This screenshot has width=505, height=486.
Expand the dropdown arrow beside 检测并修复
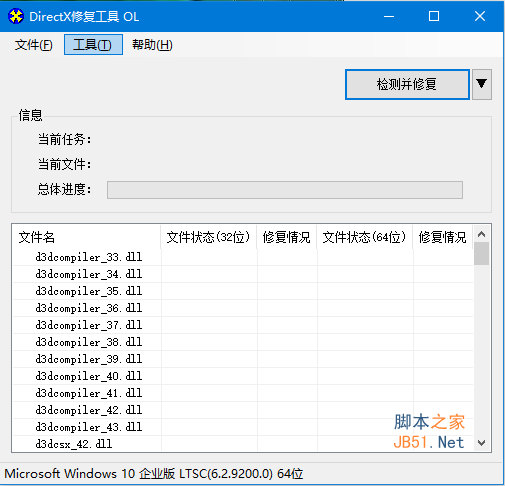(482, 84)
